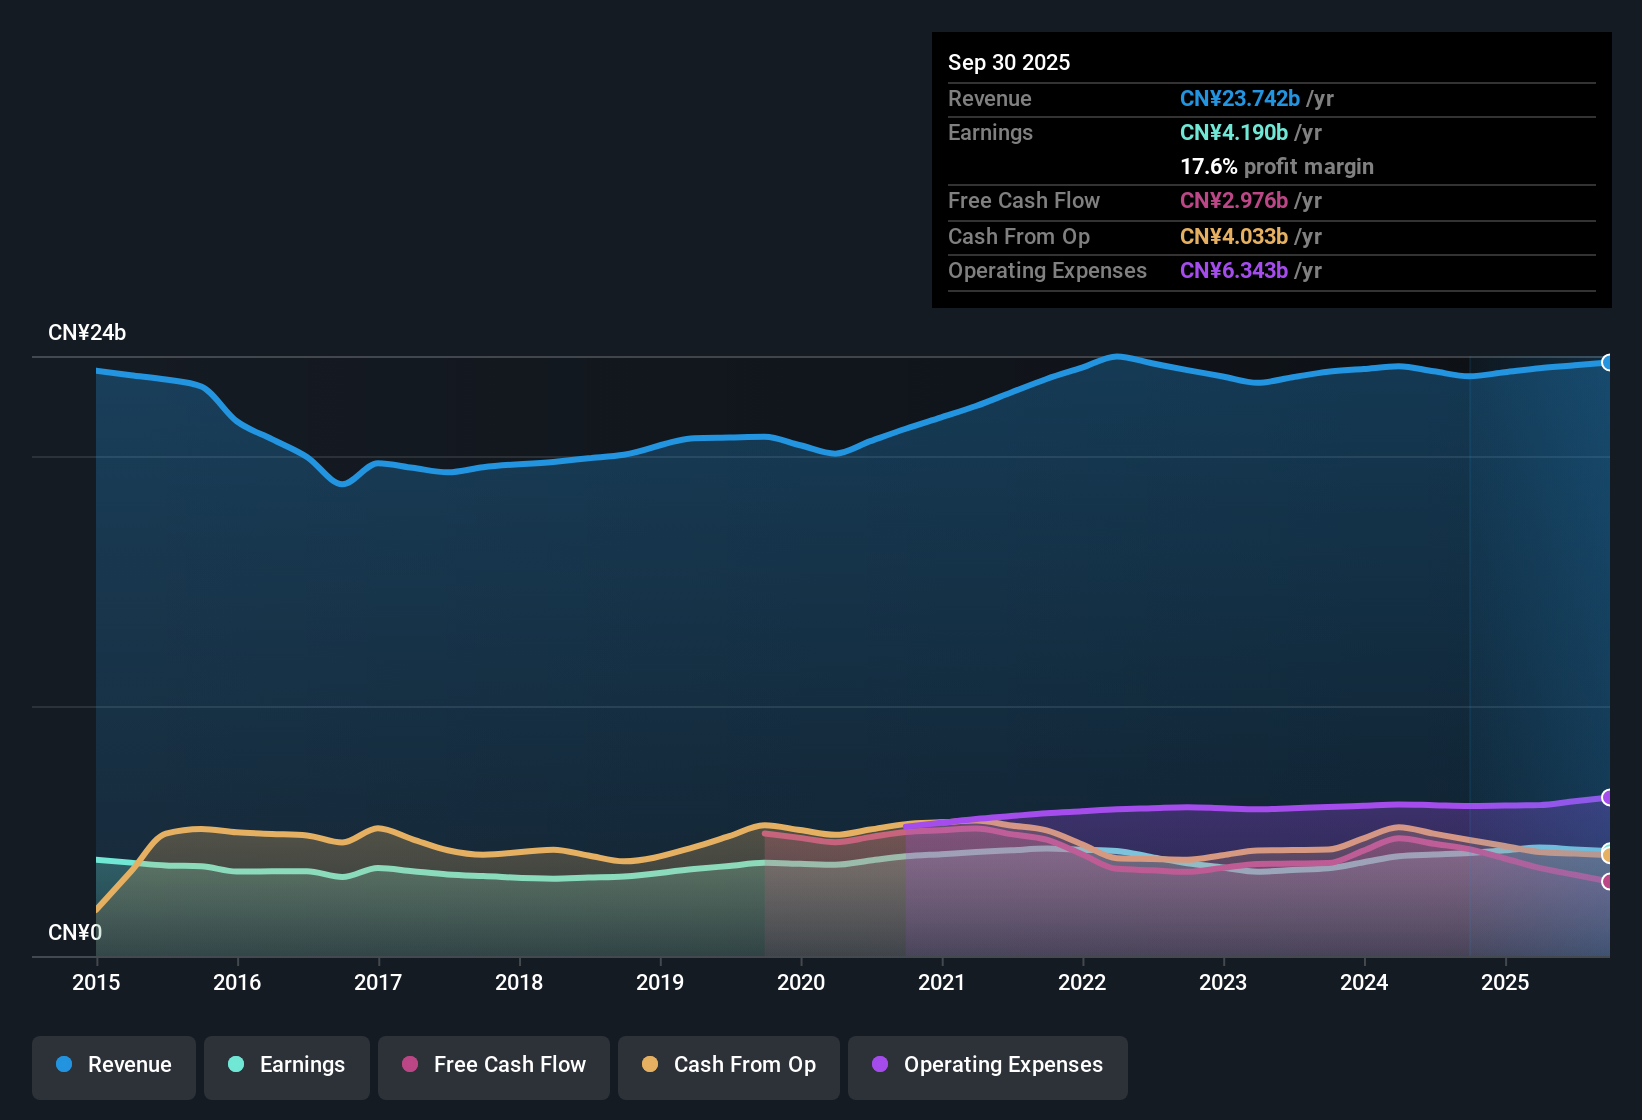Click the Free Cash Flow legend button
Screen dimensions: 1642x1120
coord(493,1065)
